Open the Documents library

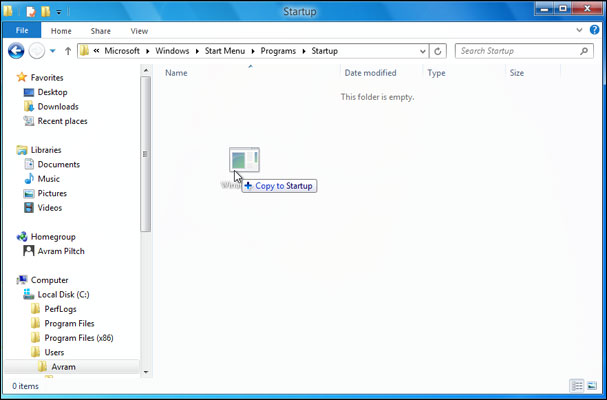click(x=58, y=165)
